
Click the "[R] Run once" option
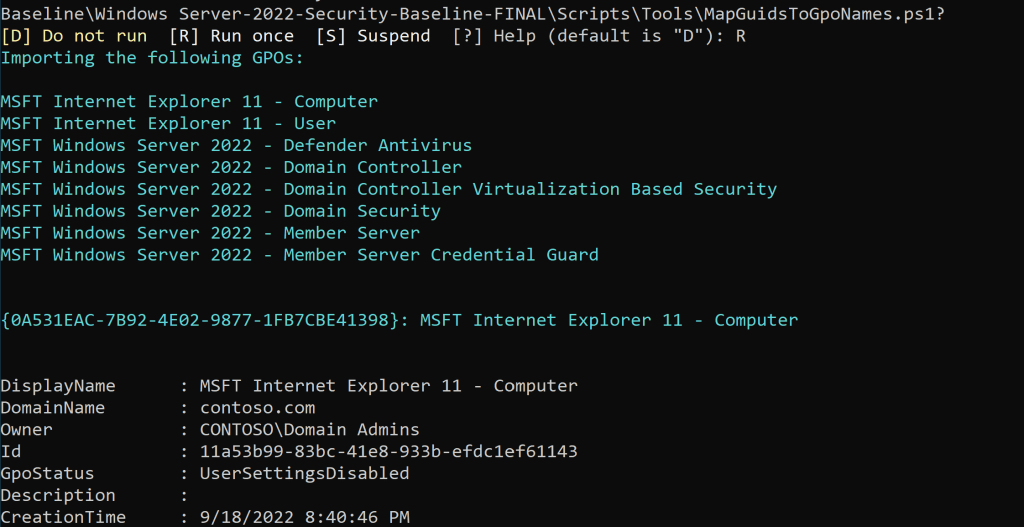(232, 36)
